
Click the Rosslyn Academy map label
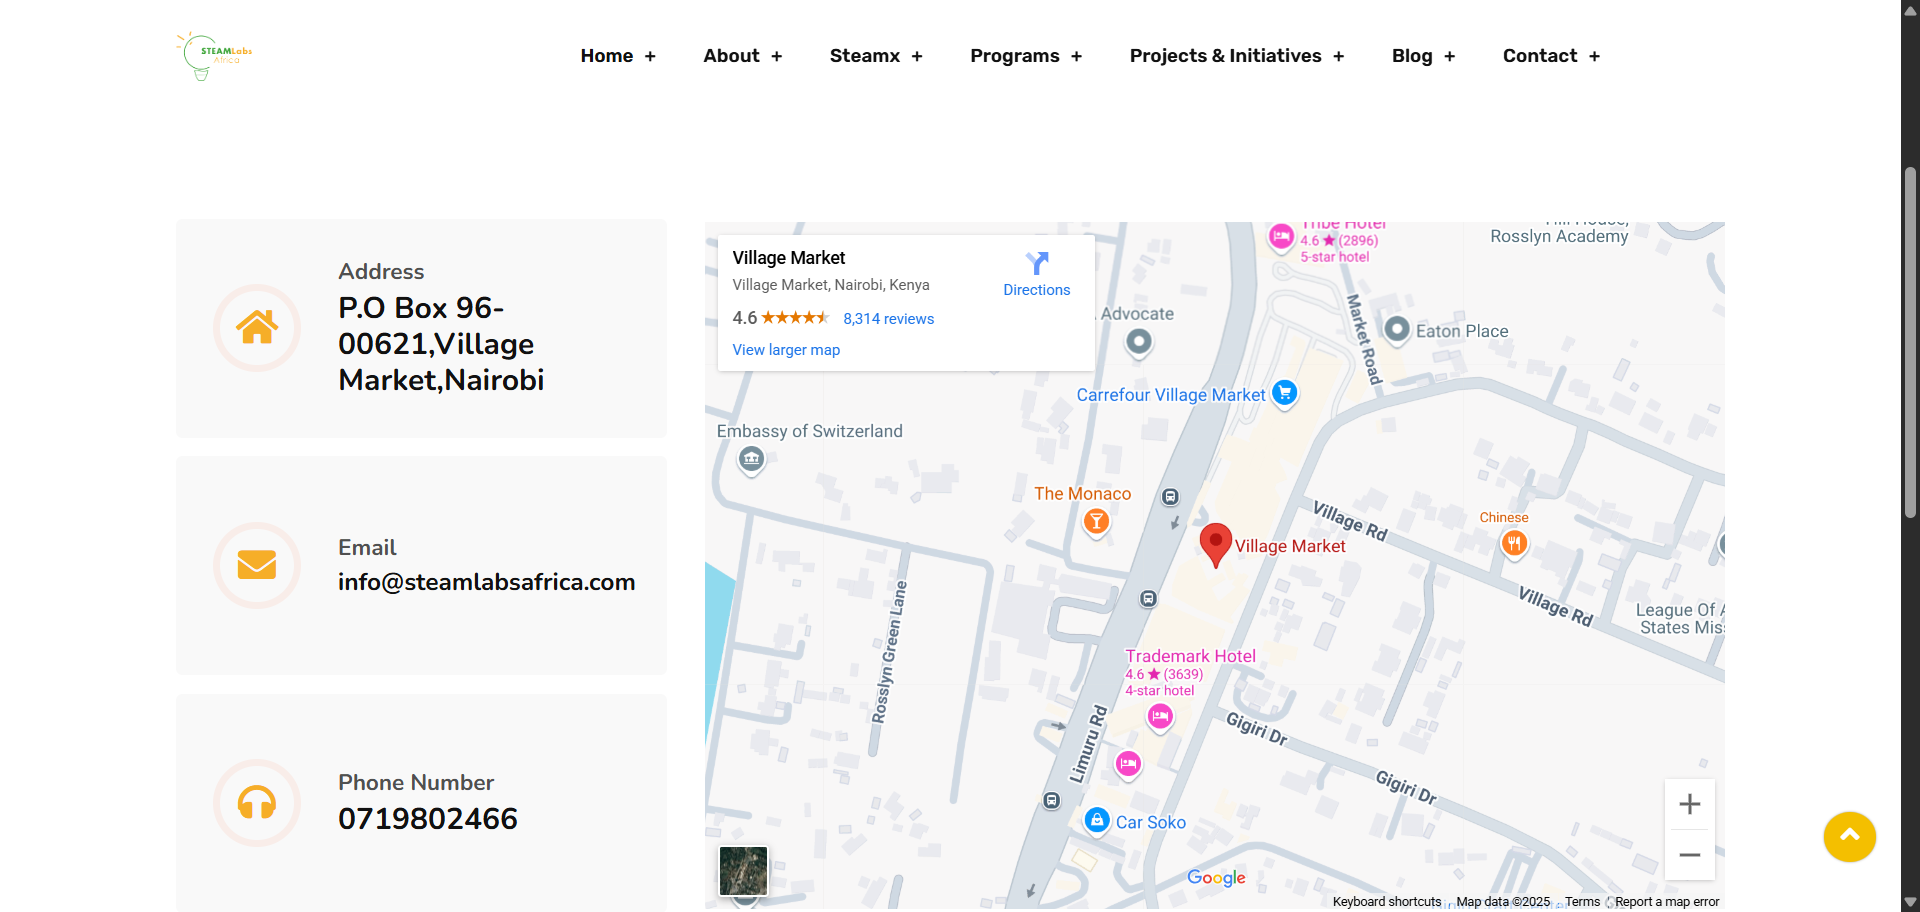coord(1559,236)
